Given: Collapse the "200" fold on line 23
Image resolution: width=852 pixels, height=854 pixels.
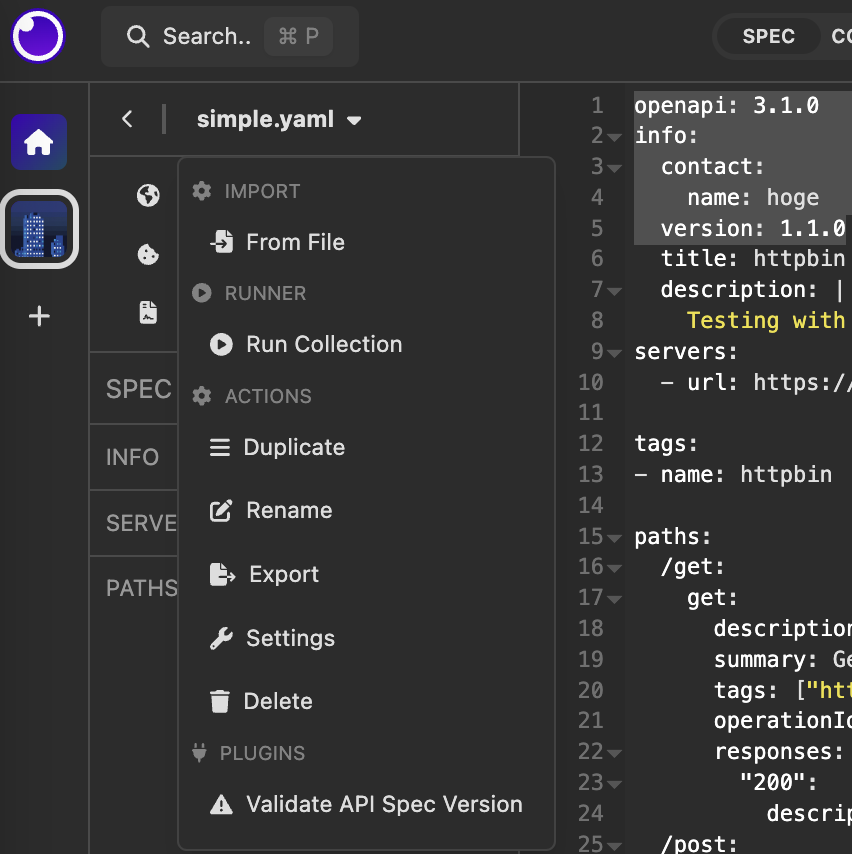Looking at the screenshot, I should pos(614,785).
